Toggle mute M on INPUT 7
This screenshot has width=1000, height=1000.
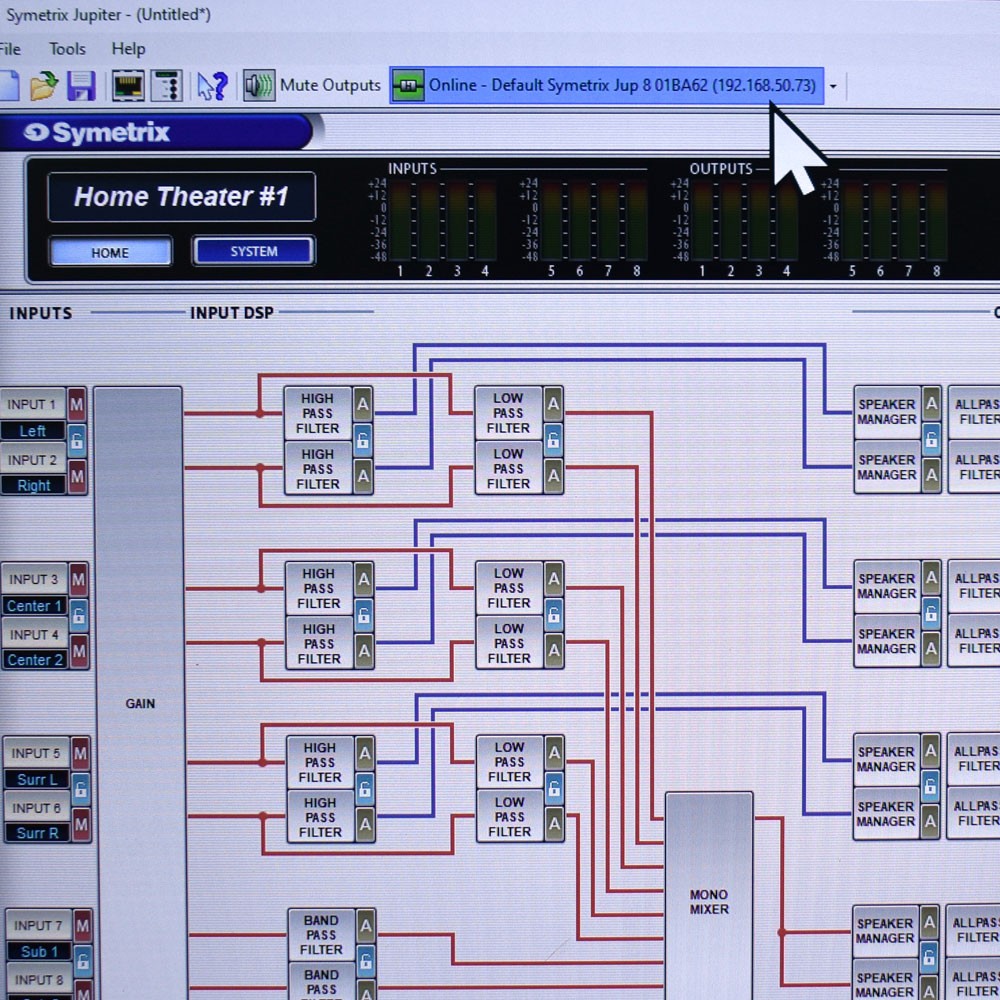[x=82, y=925]
